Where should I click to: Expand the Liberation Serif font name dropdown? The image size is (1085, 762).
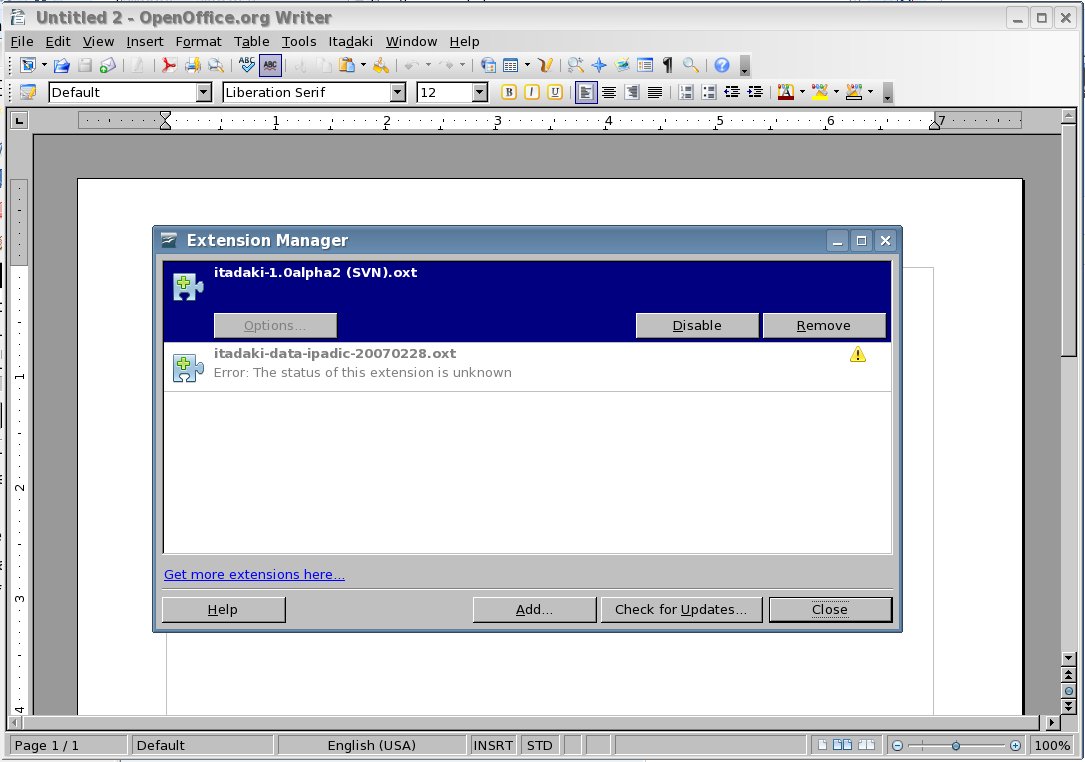[x=398, y=93]
